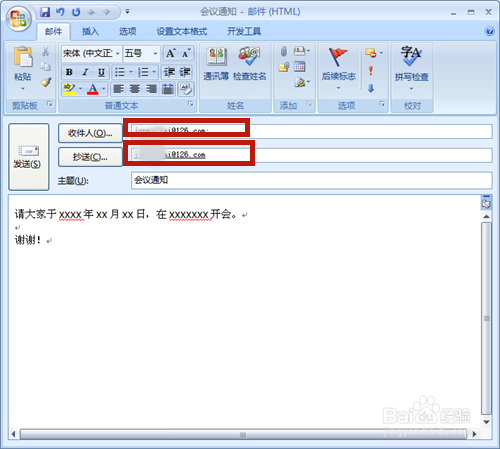500x449 pixels.
Task: Click the 收件人(O)... button
Action: (90, 133)
